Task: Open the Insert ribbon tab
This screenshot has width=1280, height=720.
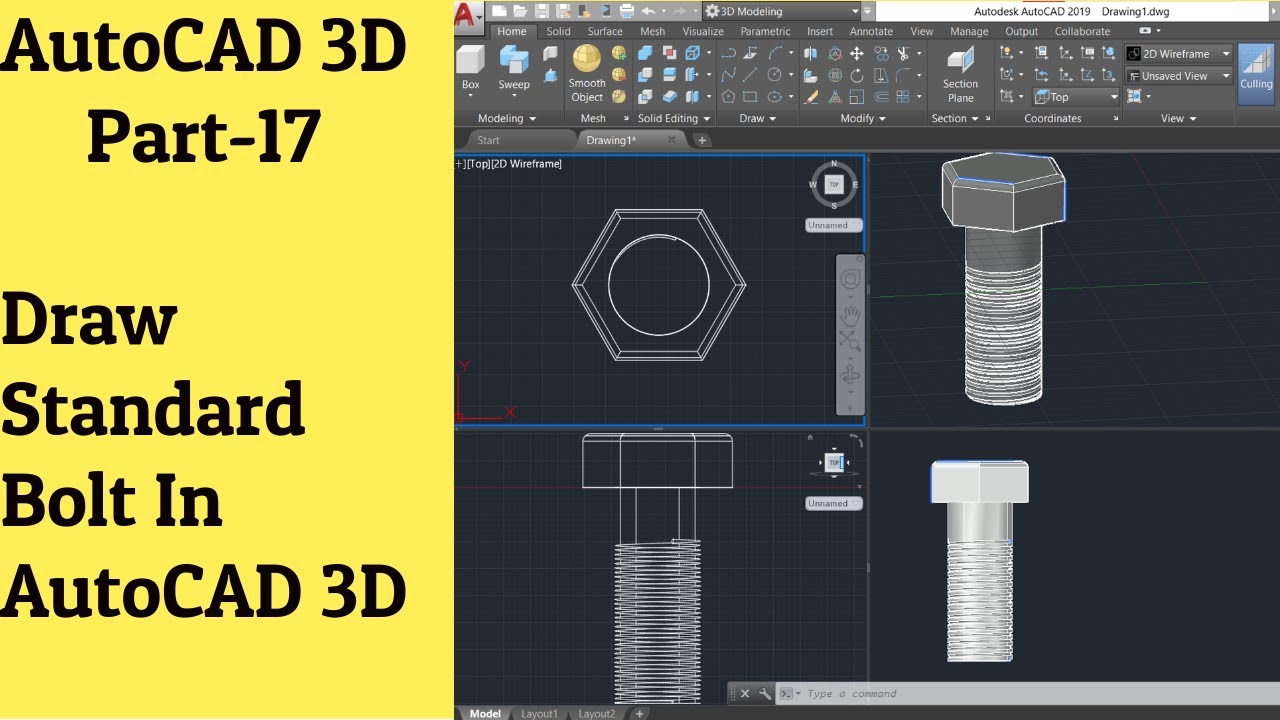Action: [820, 31]
